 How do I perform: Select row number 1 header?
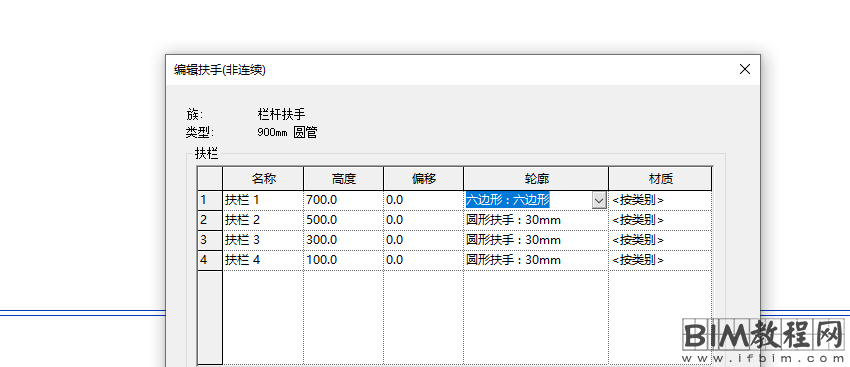tap(210, 200)
